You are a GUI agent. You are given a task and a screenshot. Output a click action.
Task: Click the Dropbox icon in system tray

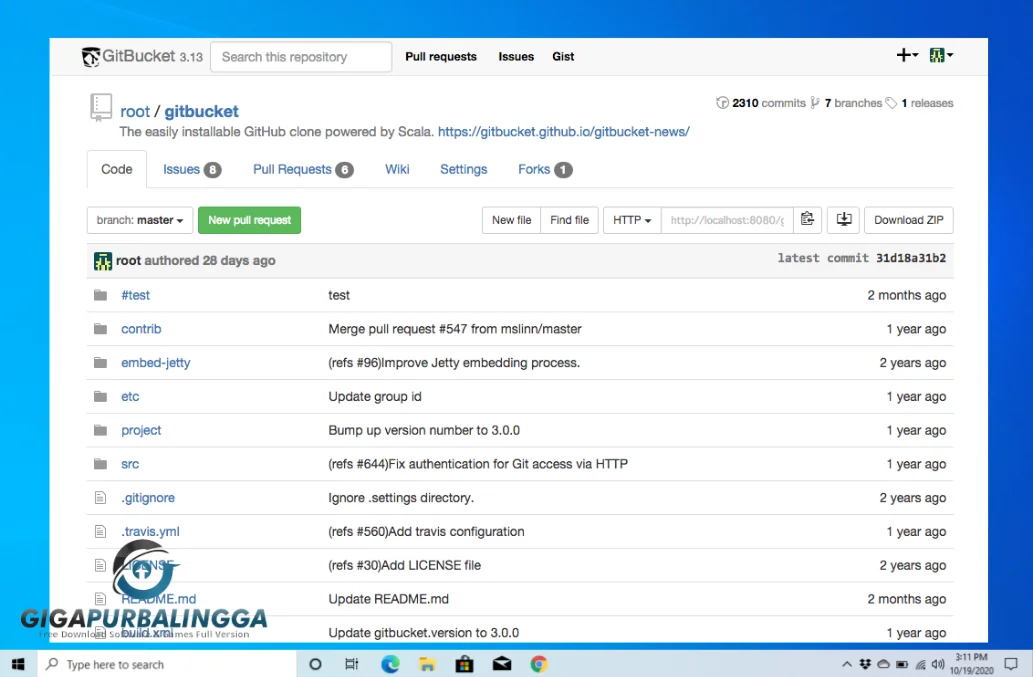864,663
